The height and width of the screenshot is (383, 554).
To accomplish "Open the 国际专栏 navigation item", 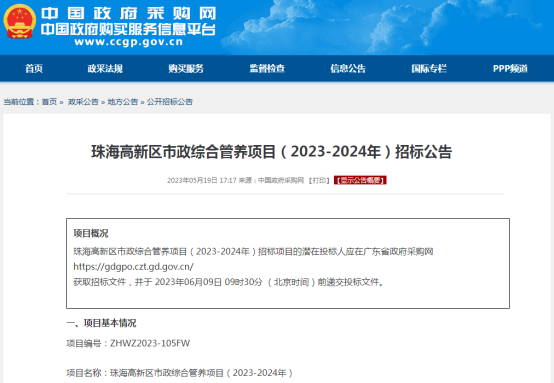I will (x=429, y=69).
